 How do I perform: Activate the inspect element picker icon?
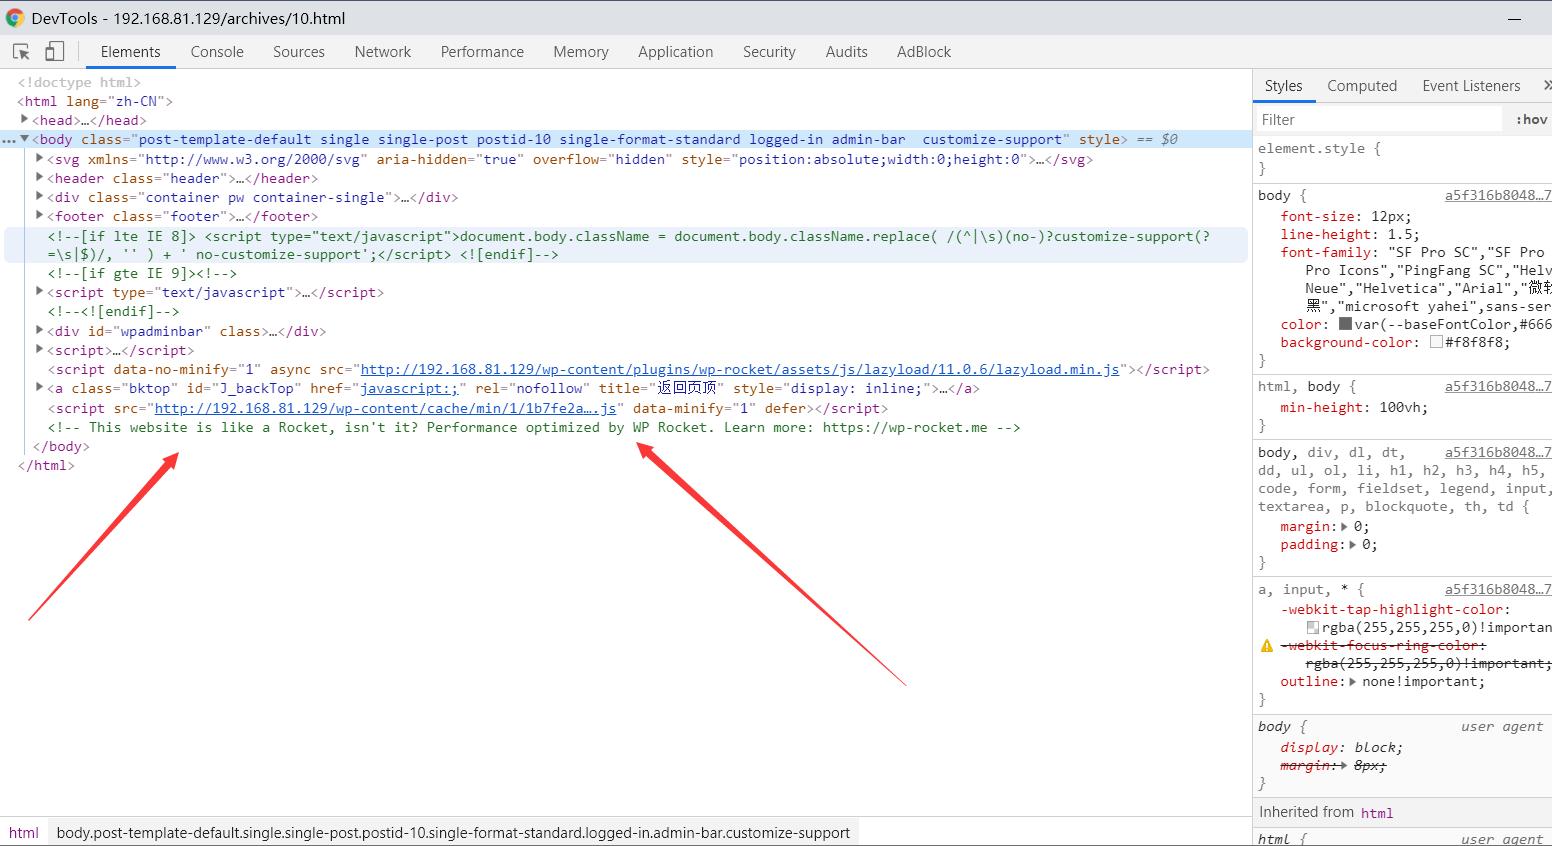click(21, 52)
